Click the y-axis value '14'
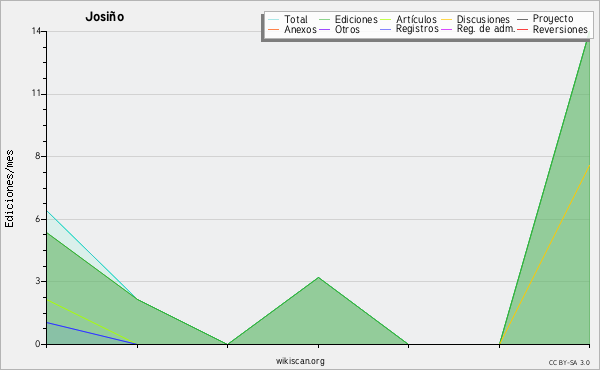This screenshot has height=370, width=600. (36, 31)
